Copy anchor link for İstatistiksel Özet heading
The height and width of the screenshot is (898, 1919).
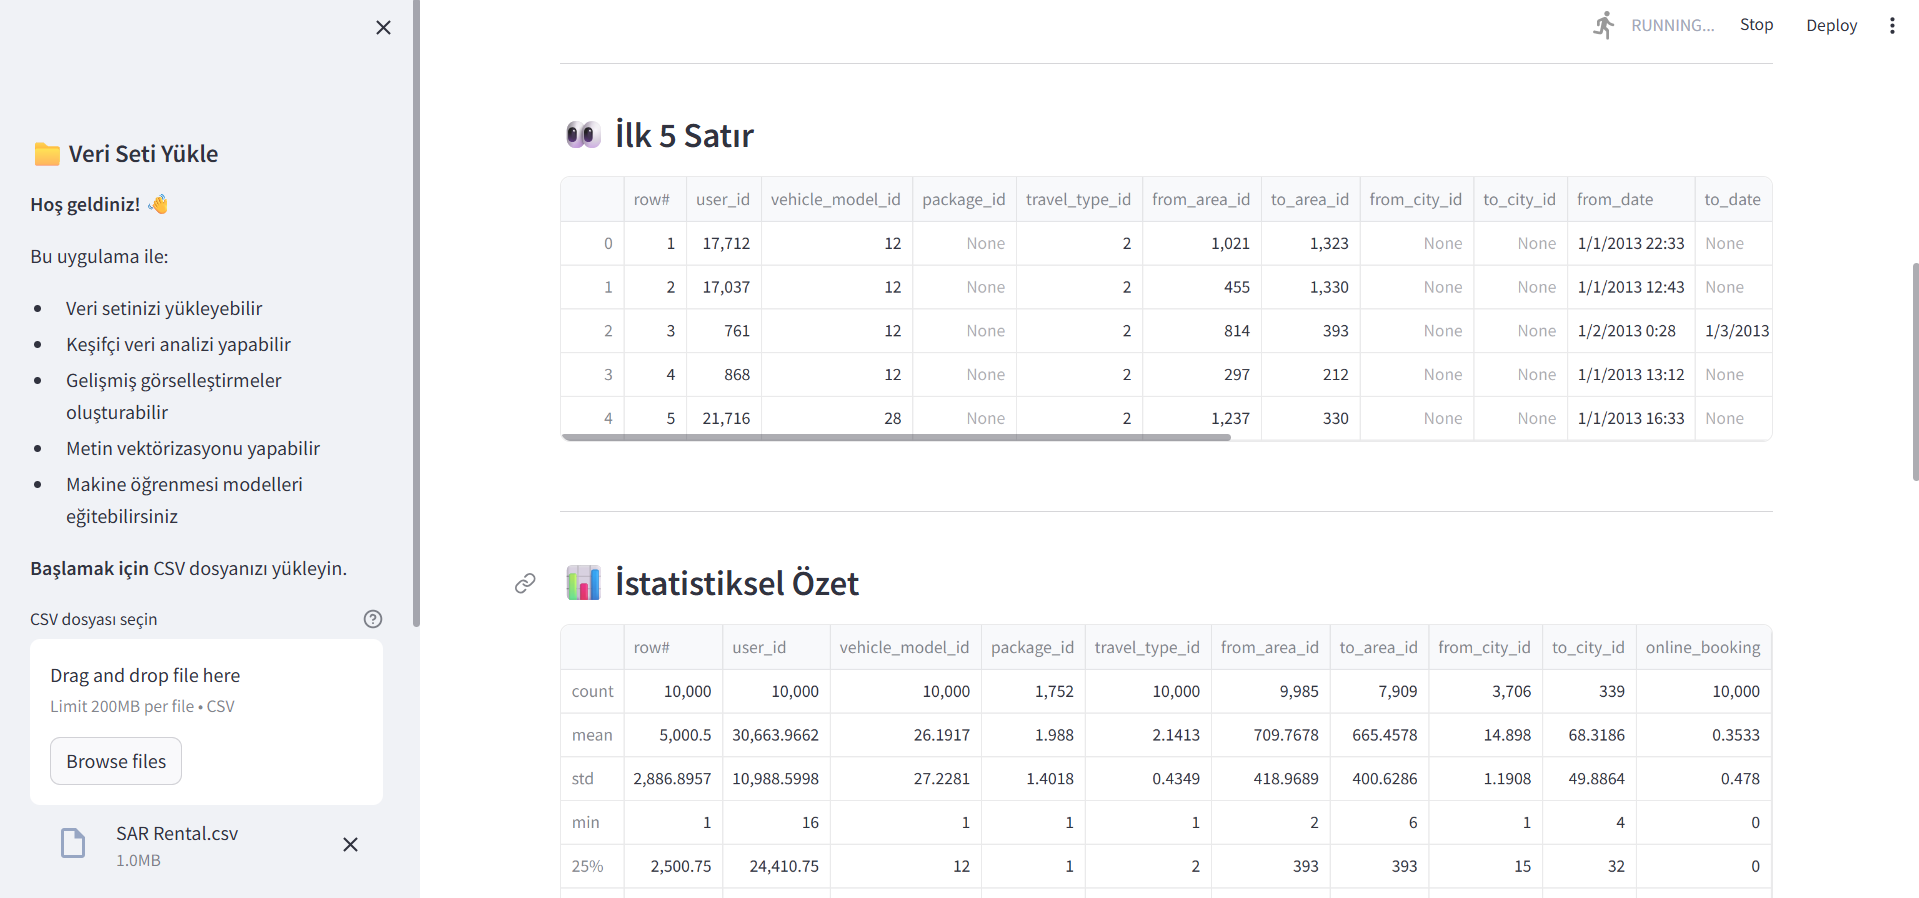coord(525,583)
